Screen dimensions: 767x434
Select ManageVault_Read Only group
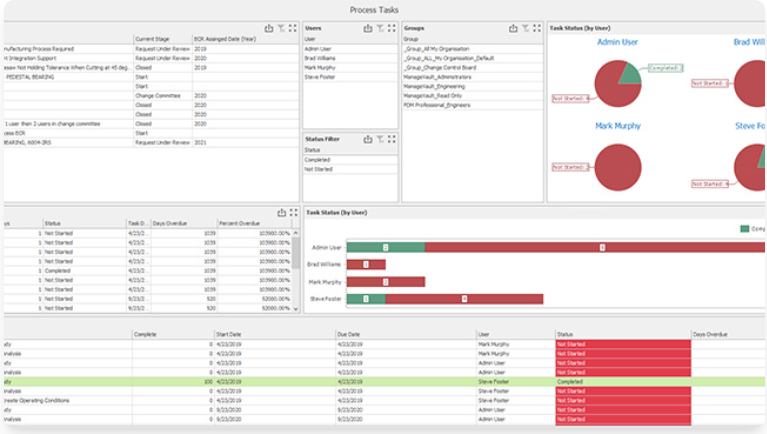tap(473, 95)
